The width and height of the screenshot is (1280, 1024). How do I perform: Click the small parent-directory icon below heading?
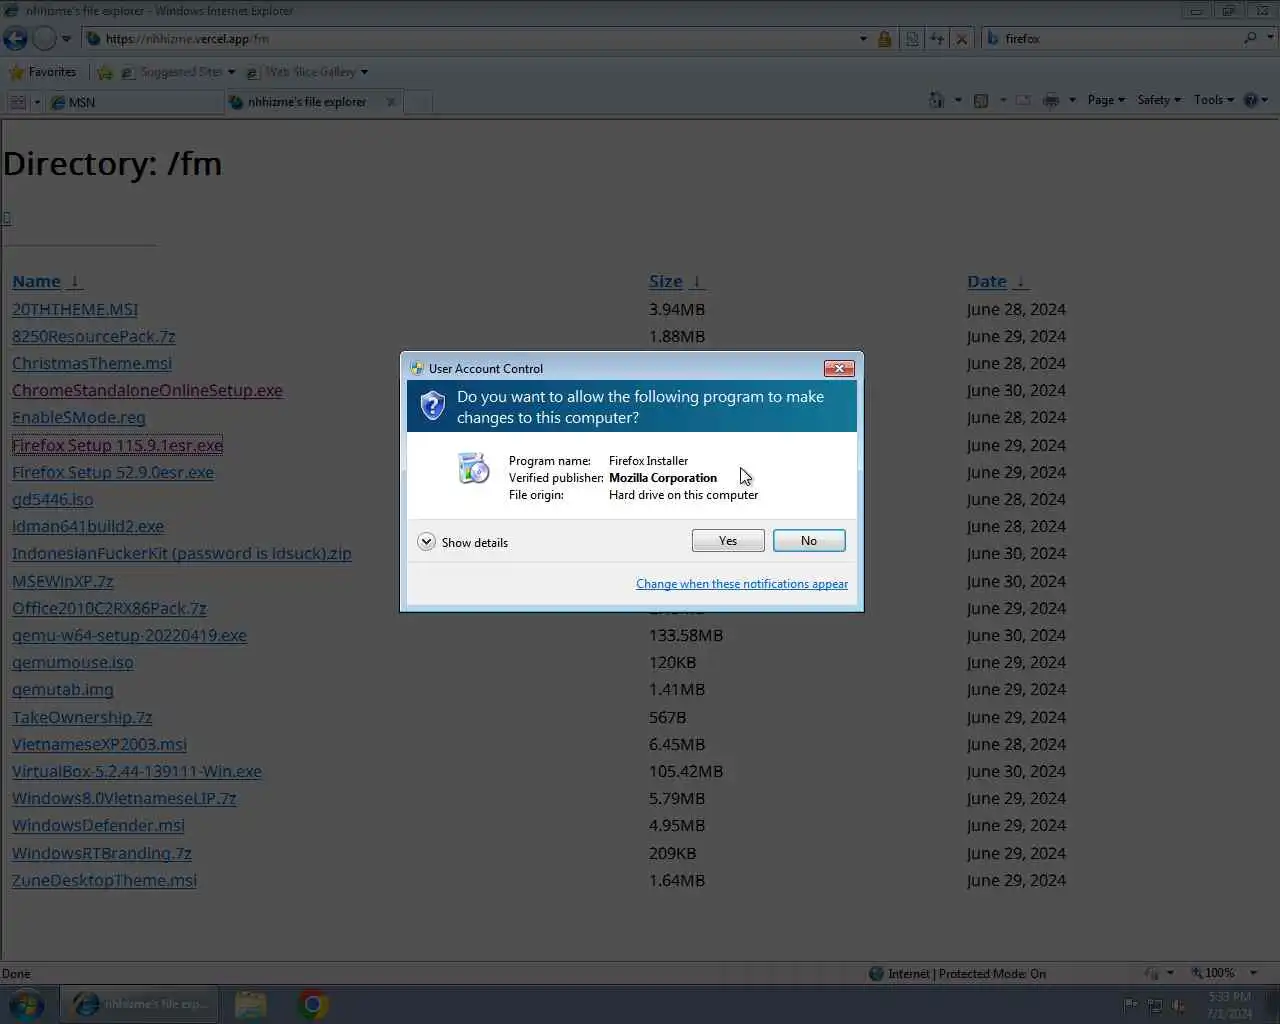tap(6, 218)
